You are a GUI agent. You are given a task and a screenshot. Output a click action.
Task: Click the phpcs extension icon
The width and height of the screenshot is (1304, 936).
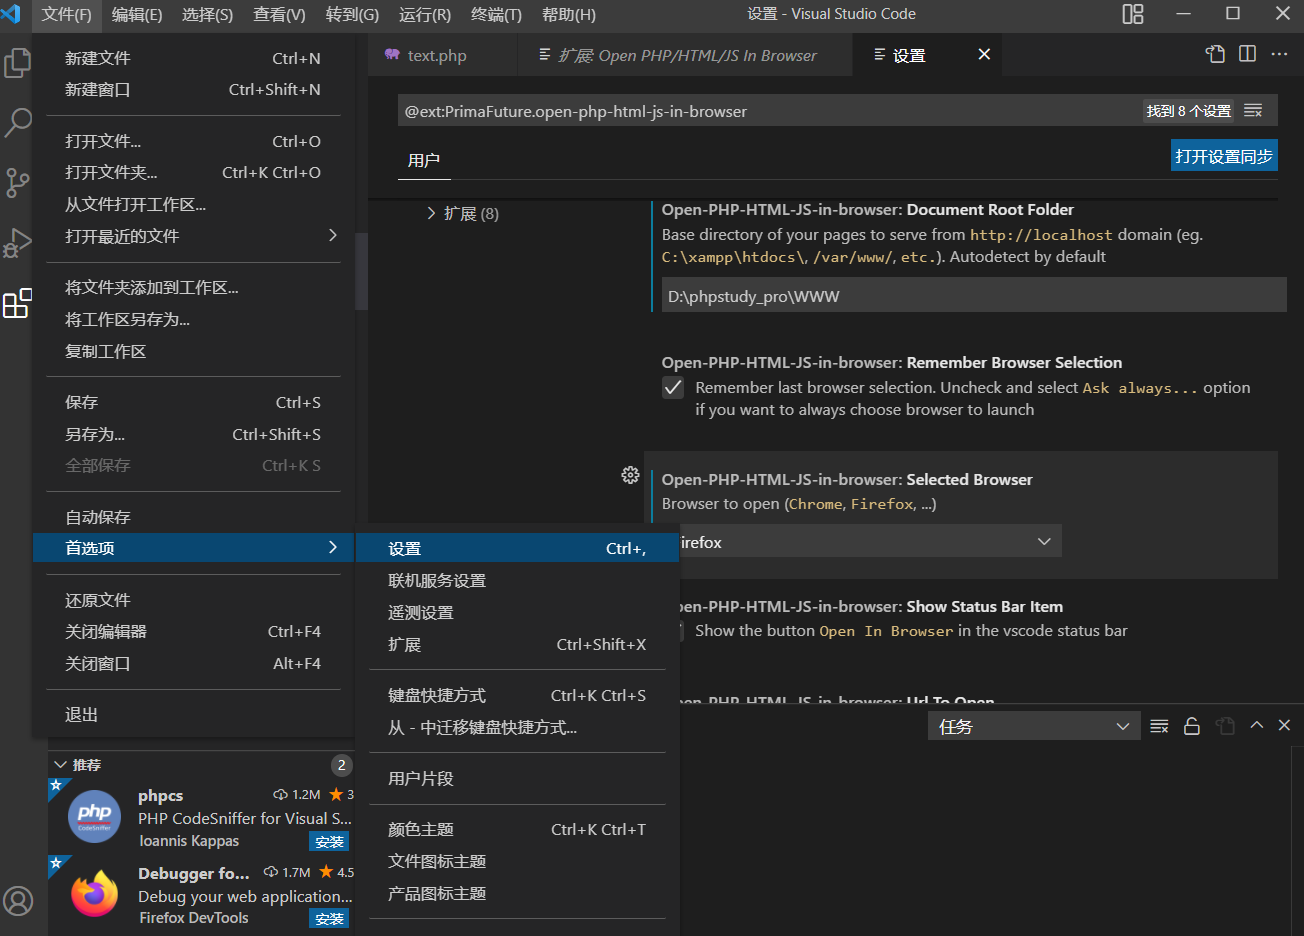(95, 816)
